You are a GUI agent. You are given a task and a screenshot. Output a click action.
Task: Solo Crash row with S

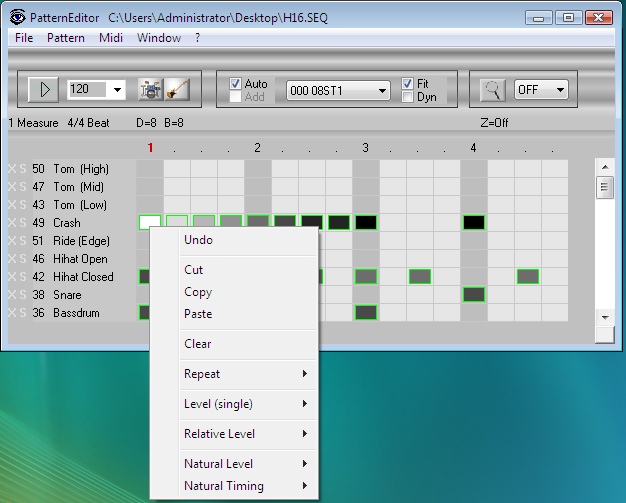[x=23, y=223]
